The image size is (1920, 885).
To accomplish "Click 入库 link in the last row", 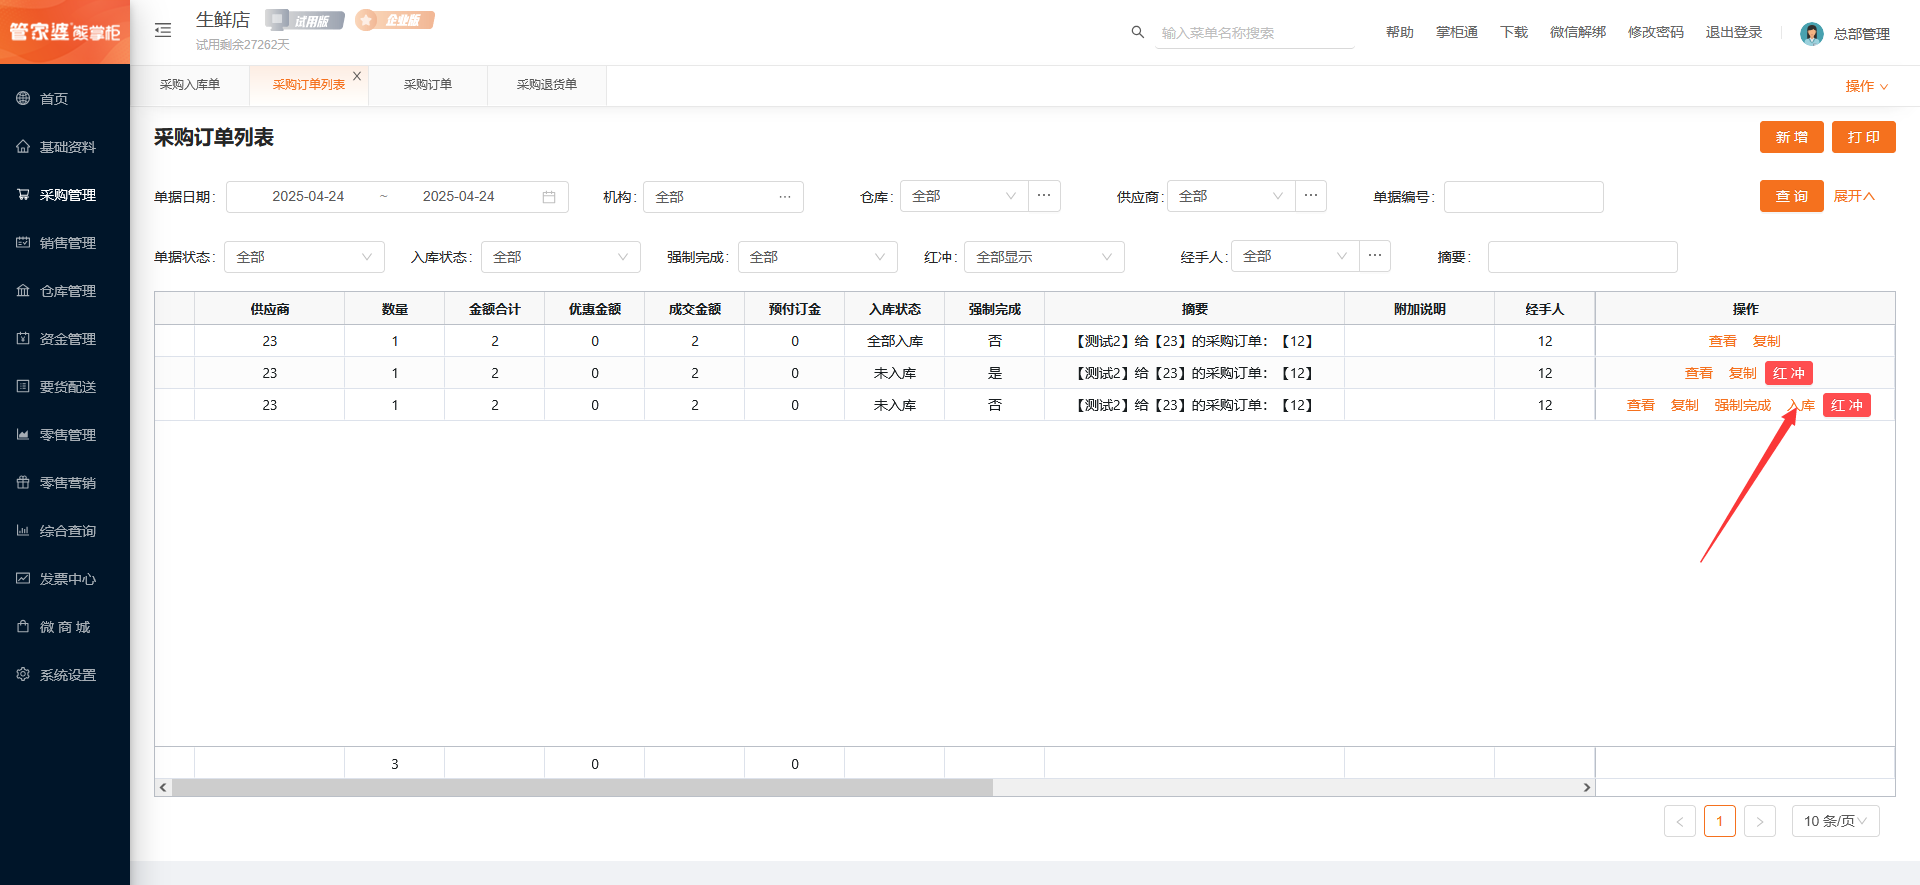I will tap(1802, 405).
